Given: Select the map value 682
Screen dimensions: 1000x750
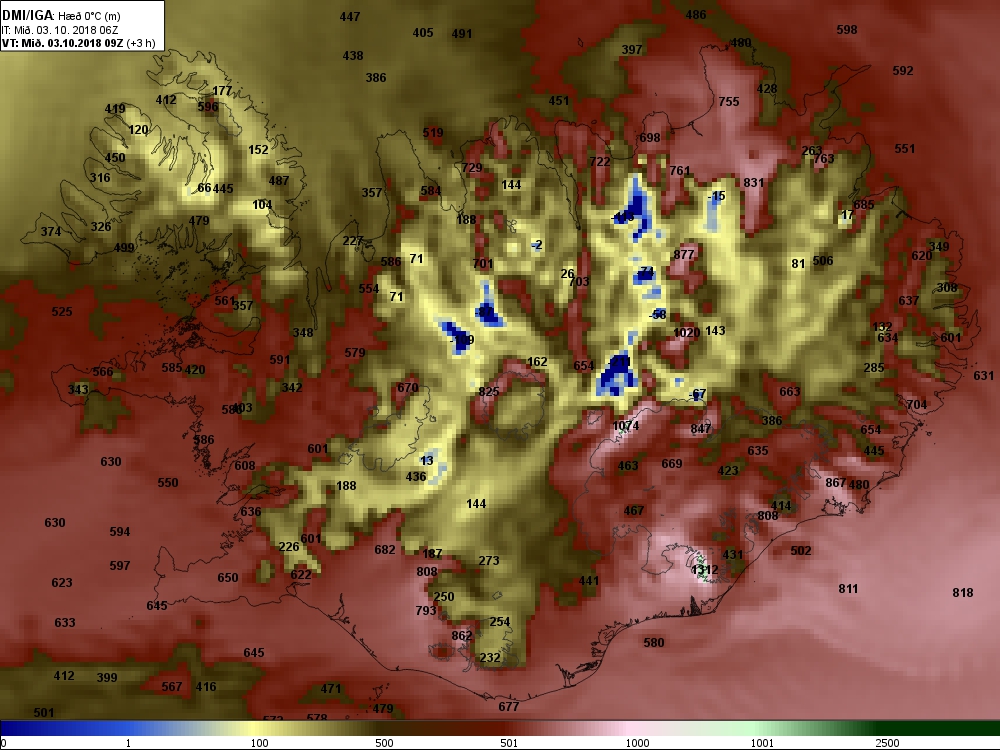Looking at the screenshot, I should pyautogui.click(x=385, y=549).
